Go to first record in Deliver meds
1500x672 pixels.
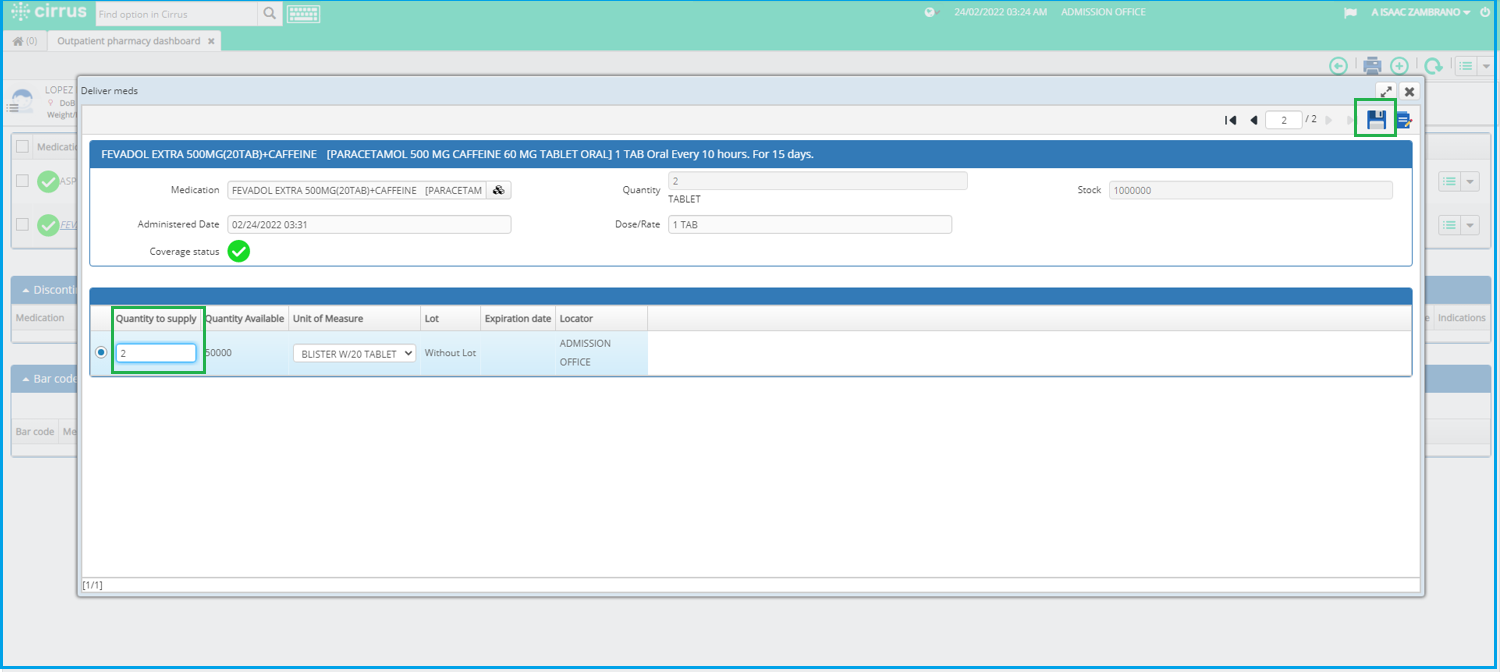click(x=1230, y=120)
